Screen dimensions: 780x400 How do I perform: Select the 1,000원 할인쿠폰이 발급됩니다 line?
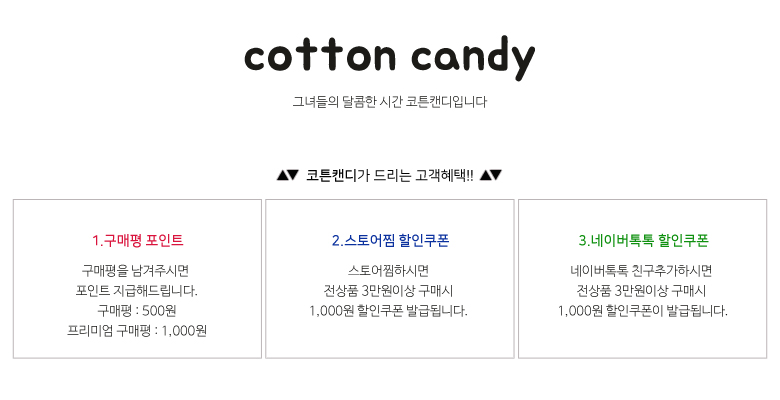point(642,311)
